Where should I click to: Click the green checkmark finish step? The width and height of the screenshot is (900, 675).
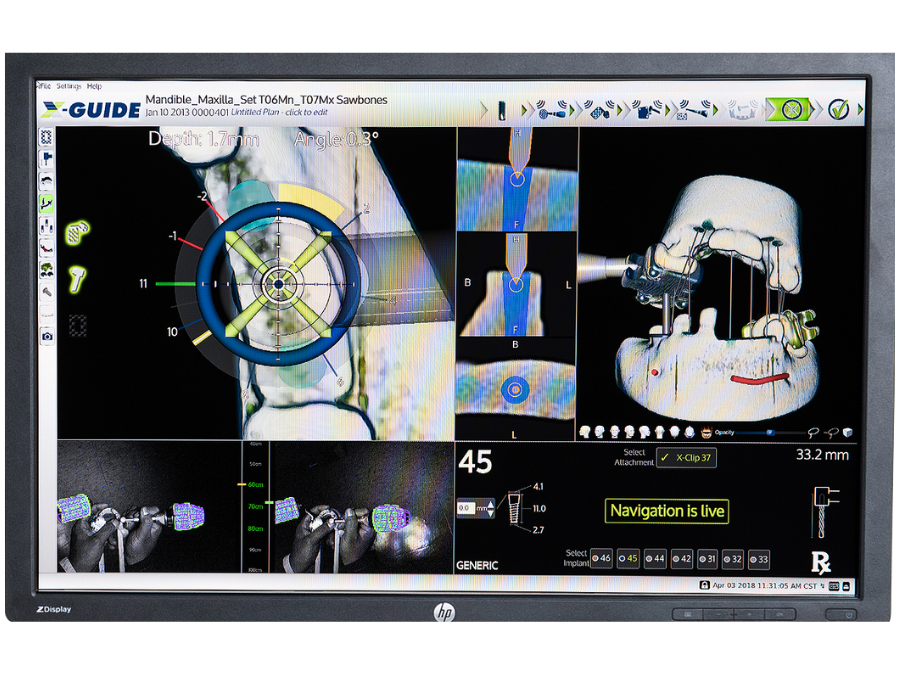(839, 109)
